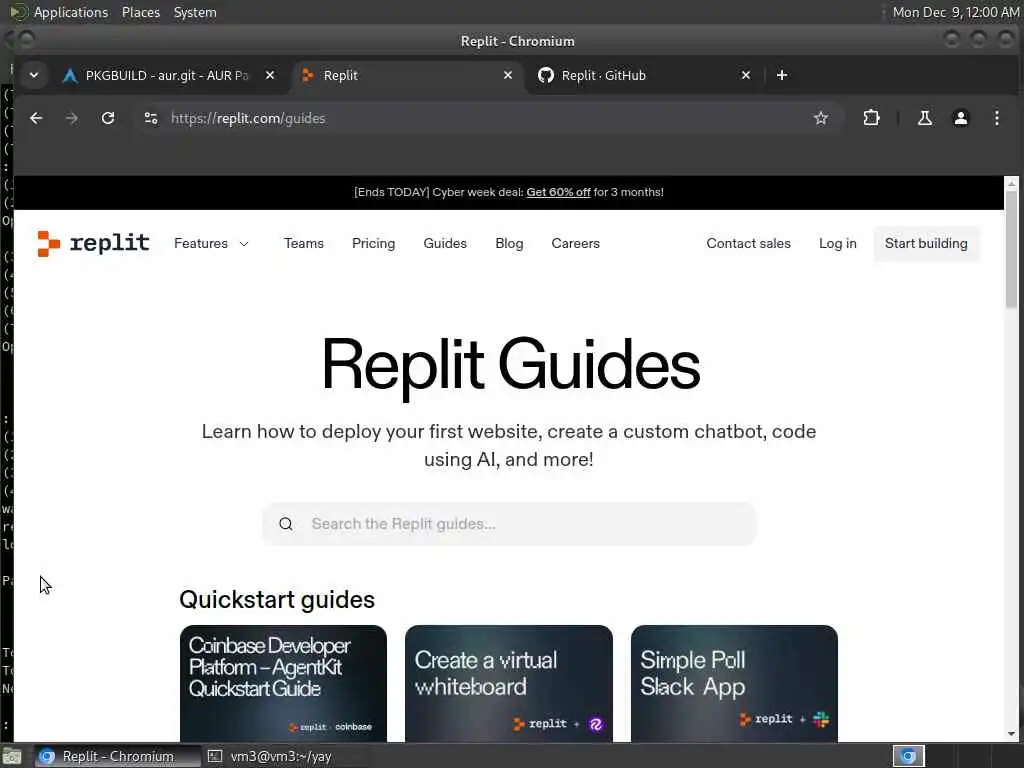Open the profile avatar menu
This screenshot has height=768, width=1024.
coord(961,118)
